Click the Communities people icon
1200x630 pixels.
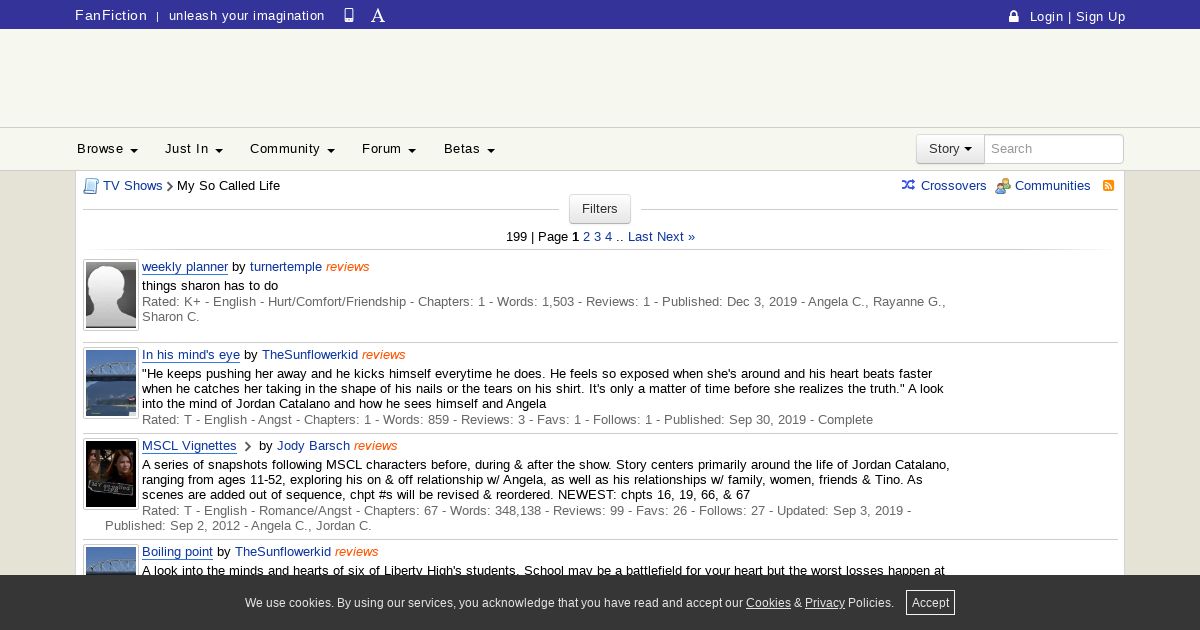coord(1002,186)
